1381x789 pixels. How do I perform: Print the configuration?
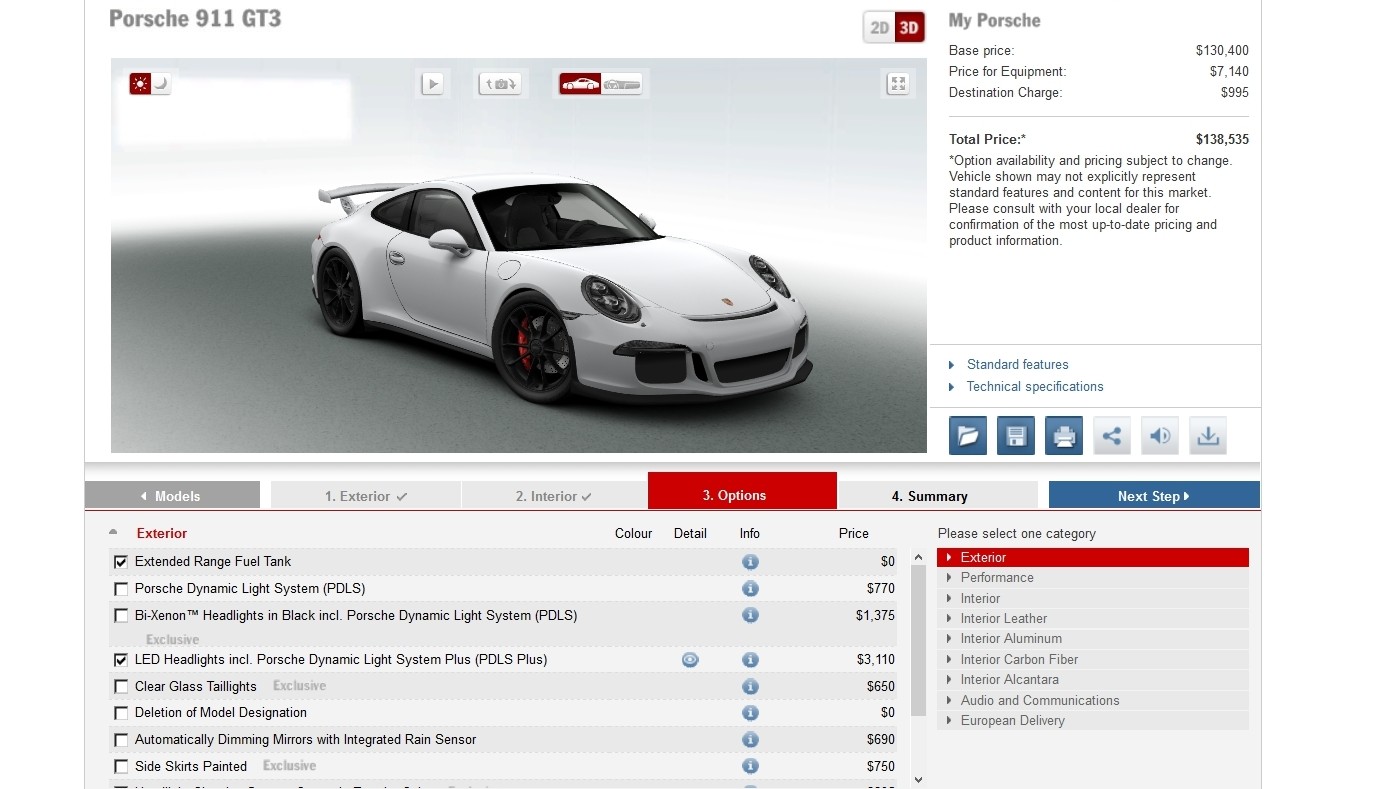(1064, 436)
